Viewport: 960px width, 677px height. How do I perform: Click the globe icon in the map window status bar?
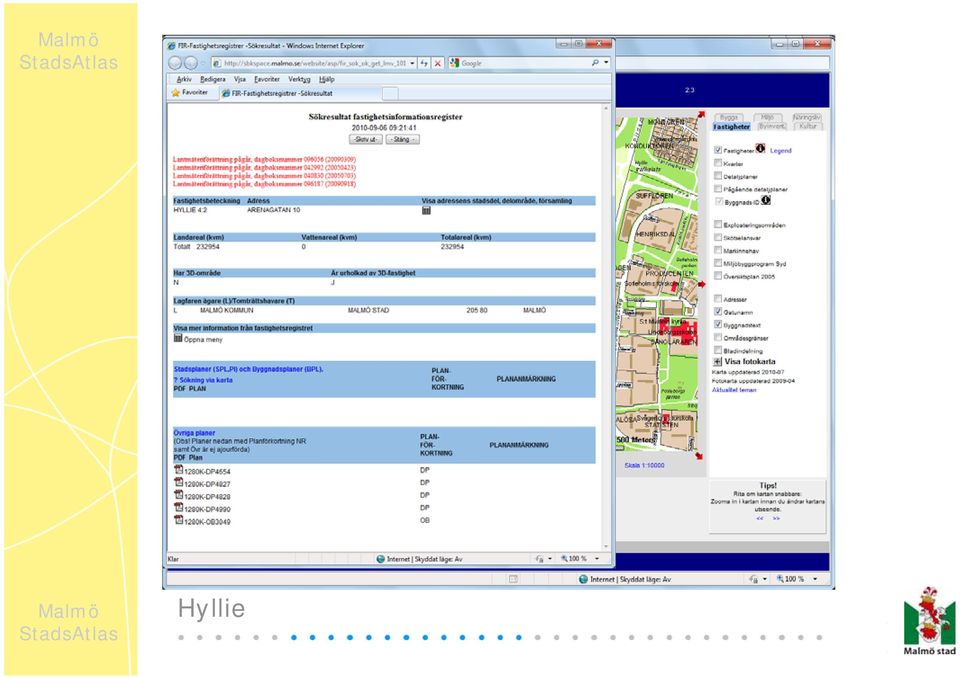pyautogui.click(x=583, y=579)
